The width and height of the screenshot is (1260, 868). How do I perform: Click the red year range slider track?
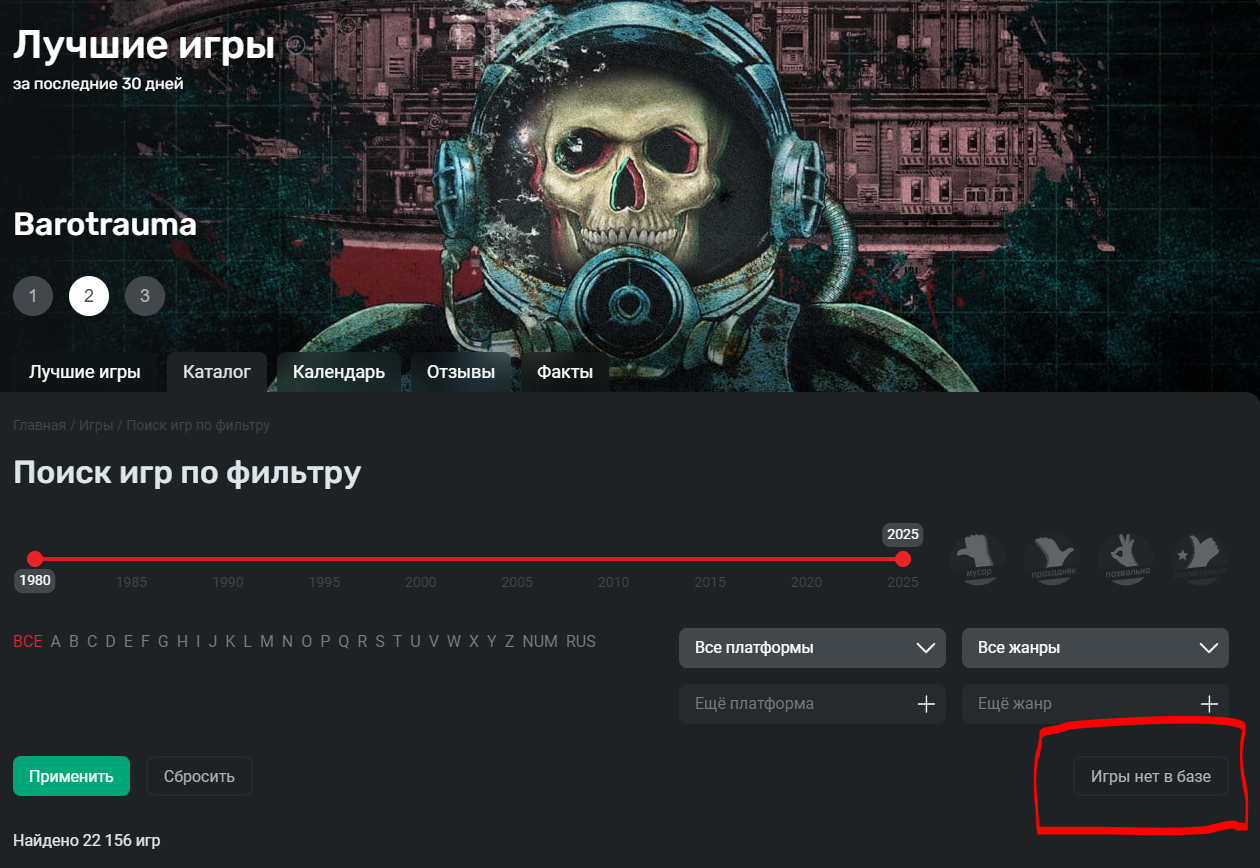coord(469,559)
